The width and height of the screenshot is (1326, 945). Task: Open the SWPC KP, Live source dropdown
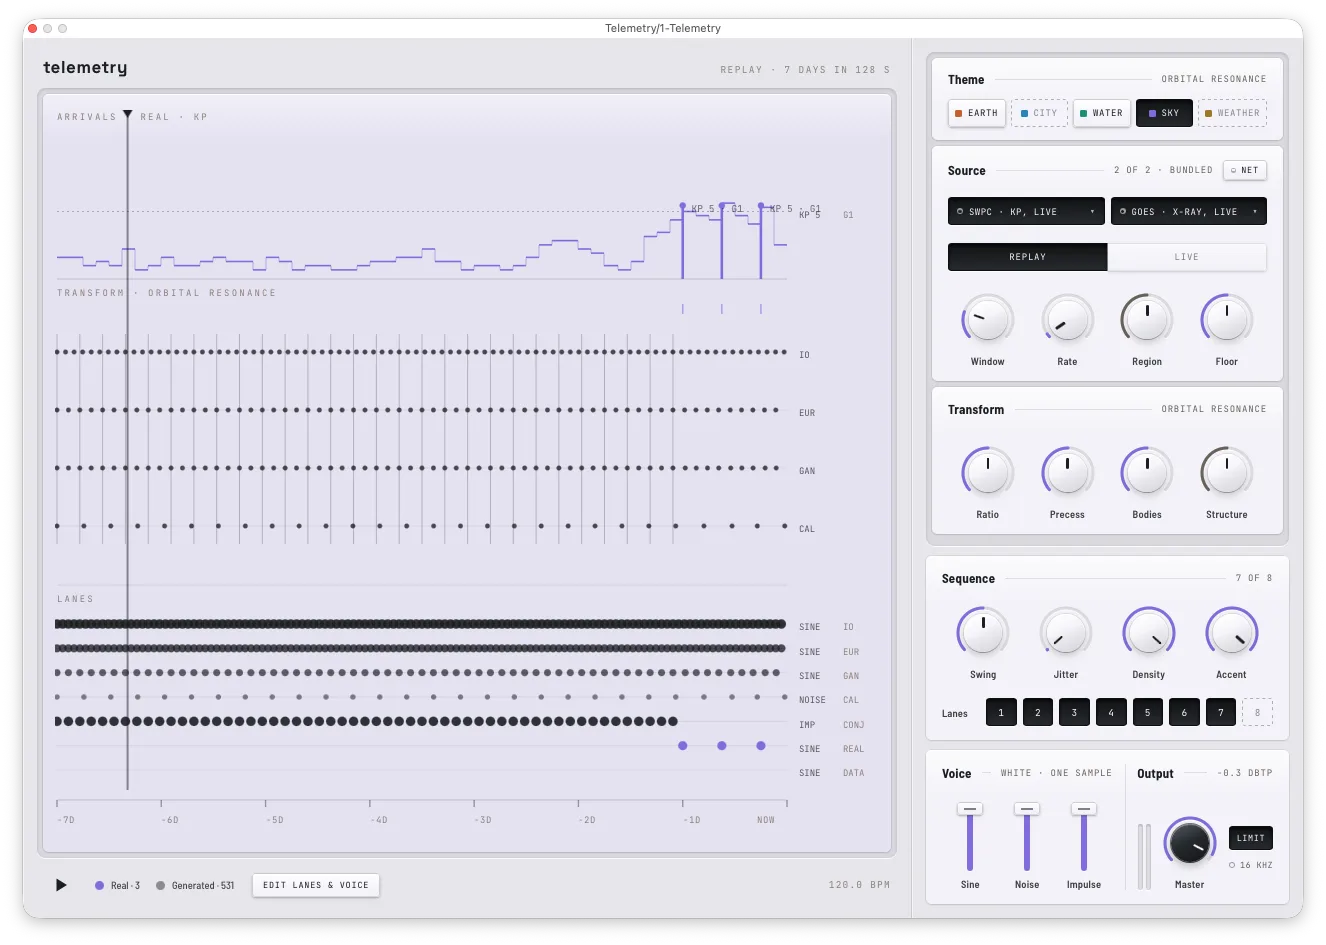click(1026, 211)
